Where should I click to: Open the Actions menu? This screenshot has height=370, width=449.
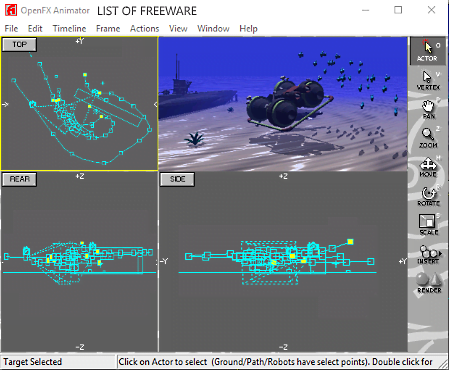(144, 29)
